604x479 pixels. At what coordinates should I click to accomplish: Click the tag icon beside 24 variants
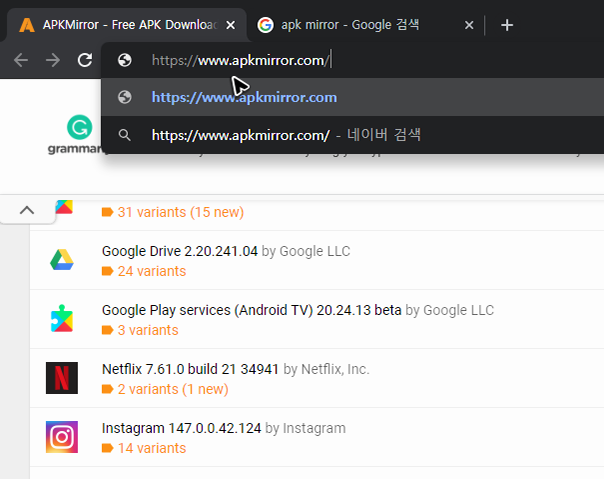click(107, 271)
